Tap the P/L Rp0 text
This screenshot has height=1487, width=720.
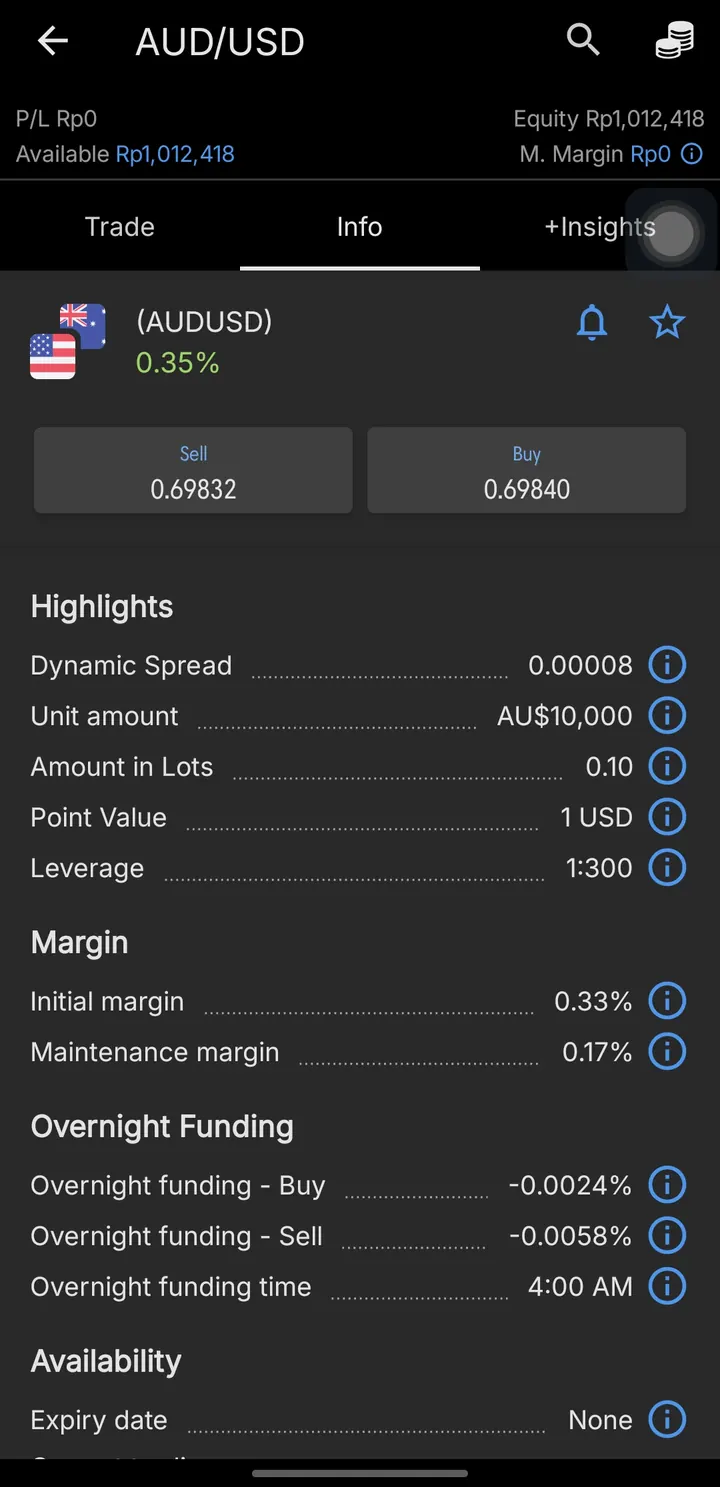(56, 119)
